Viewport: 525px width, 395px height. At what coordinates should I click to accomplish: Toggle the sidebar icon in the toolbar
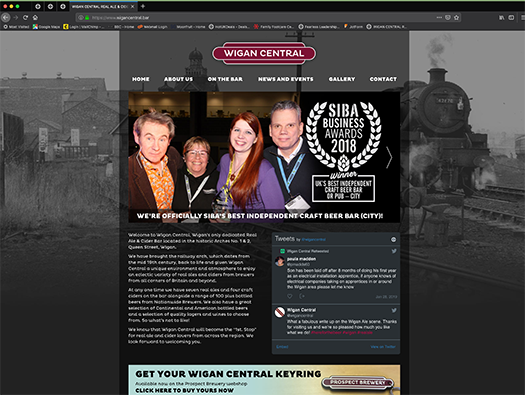511,17
